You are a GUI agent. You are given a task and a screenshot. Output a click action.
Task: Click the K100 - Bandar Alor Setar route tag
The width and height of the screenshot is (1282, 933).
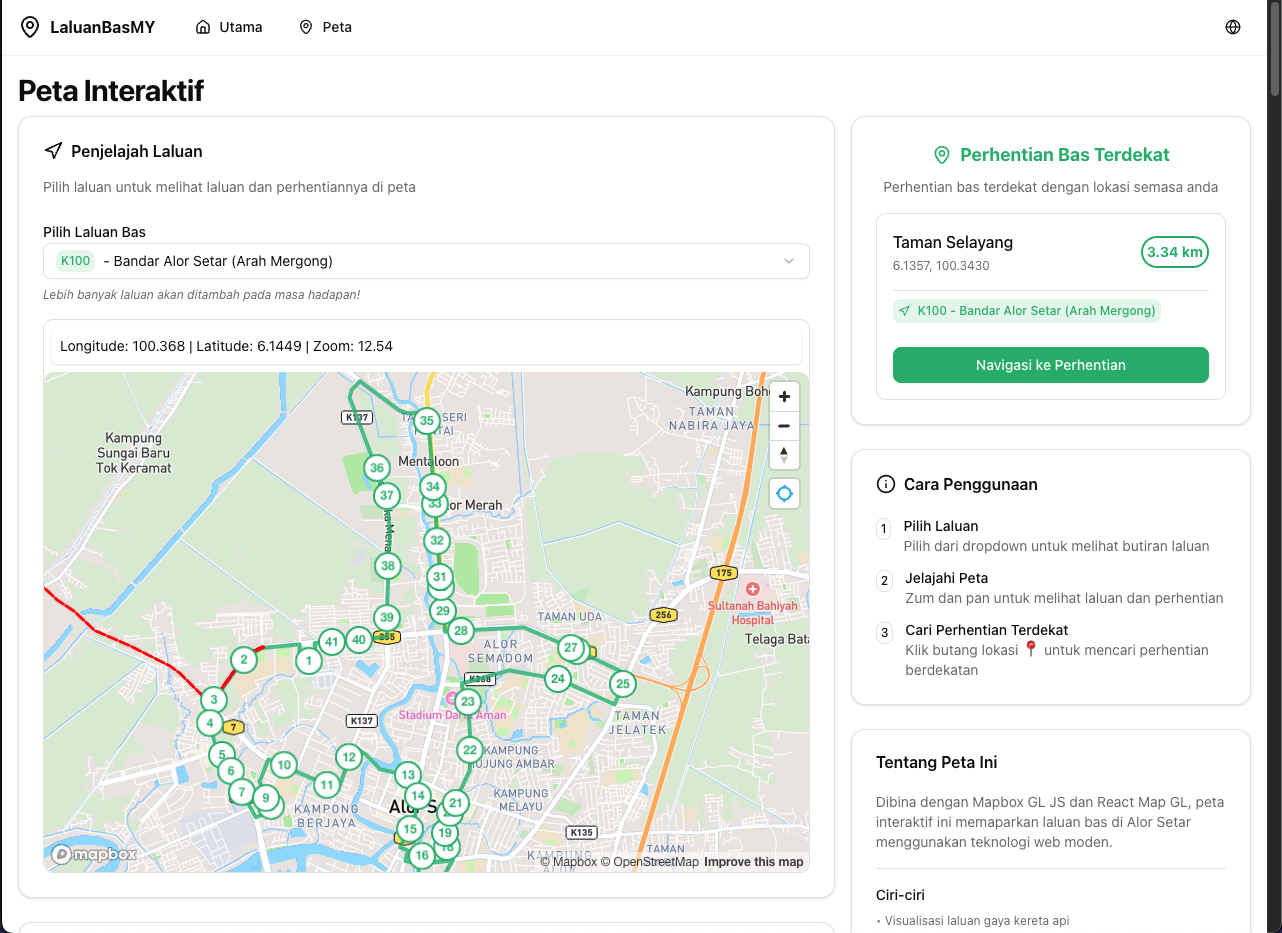1027,311
